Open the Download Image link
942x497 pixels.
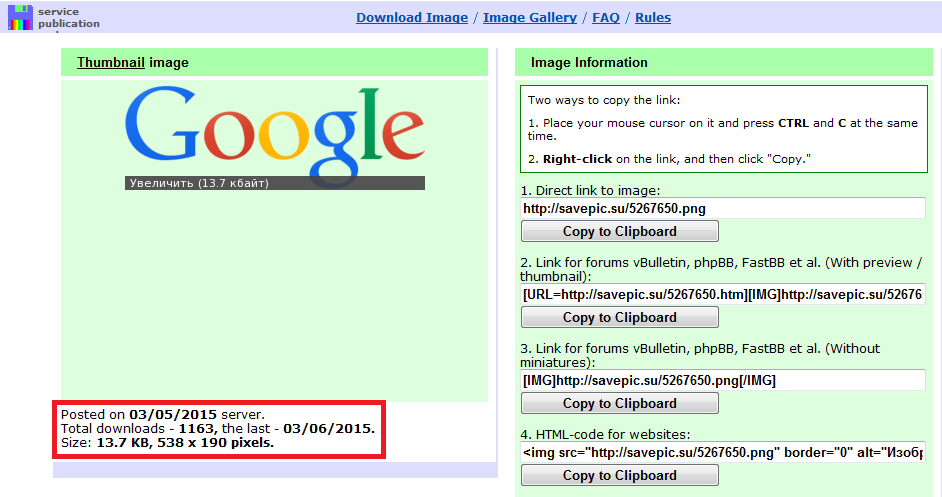pyautogui.click(x=411, y=17)
